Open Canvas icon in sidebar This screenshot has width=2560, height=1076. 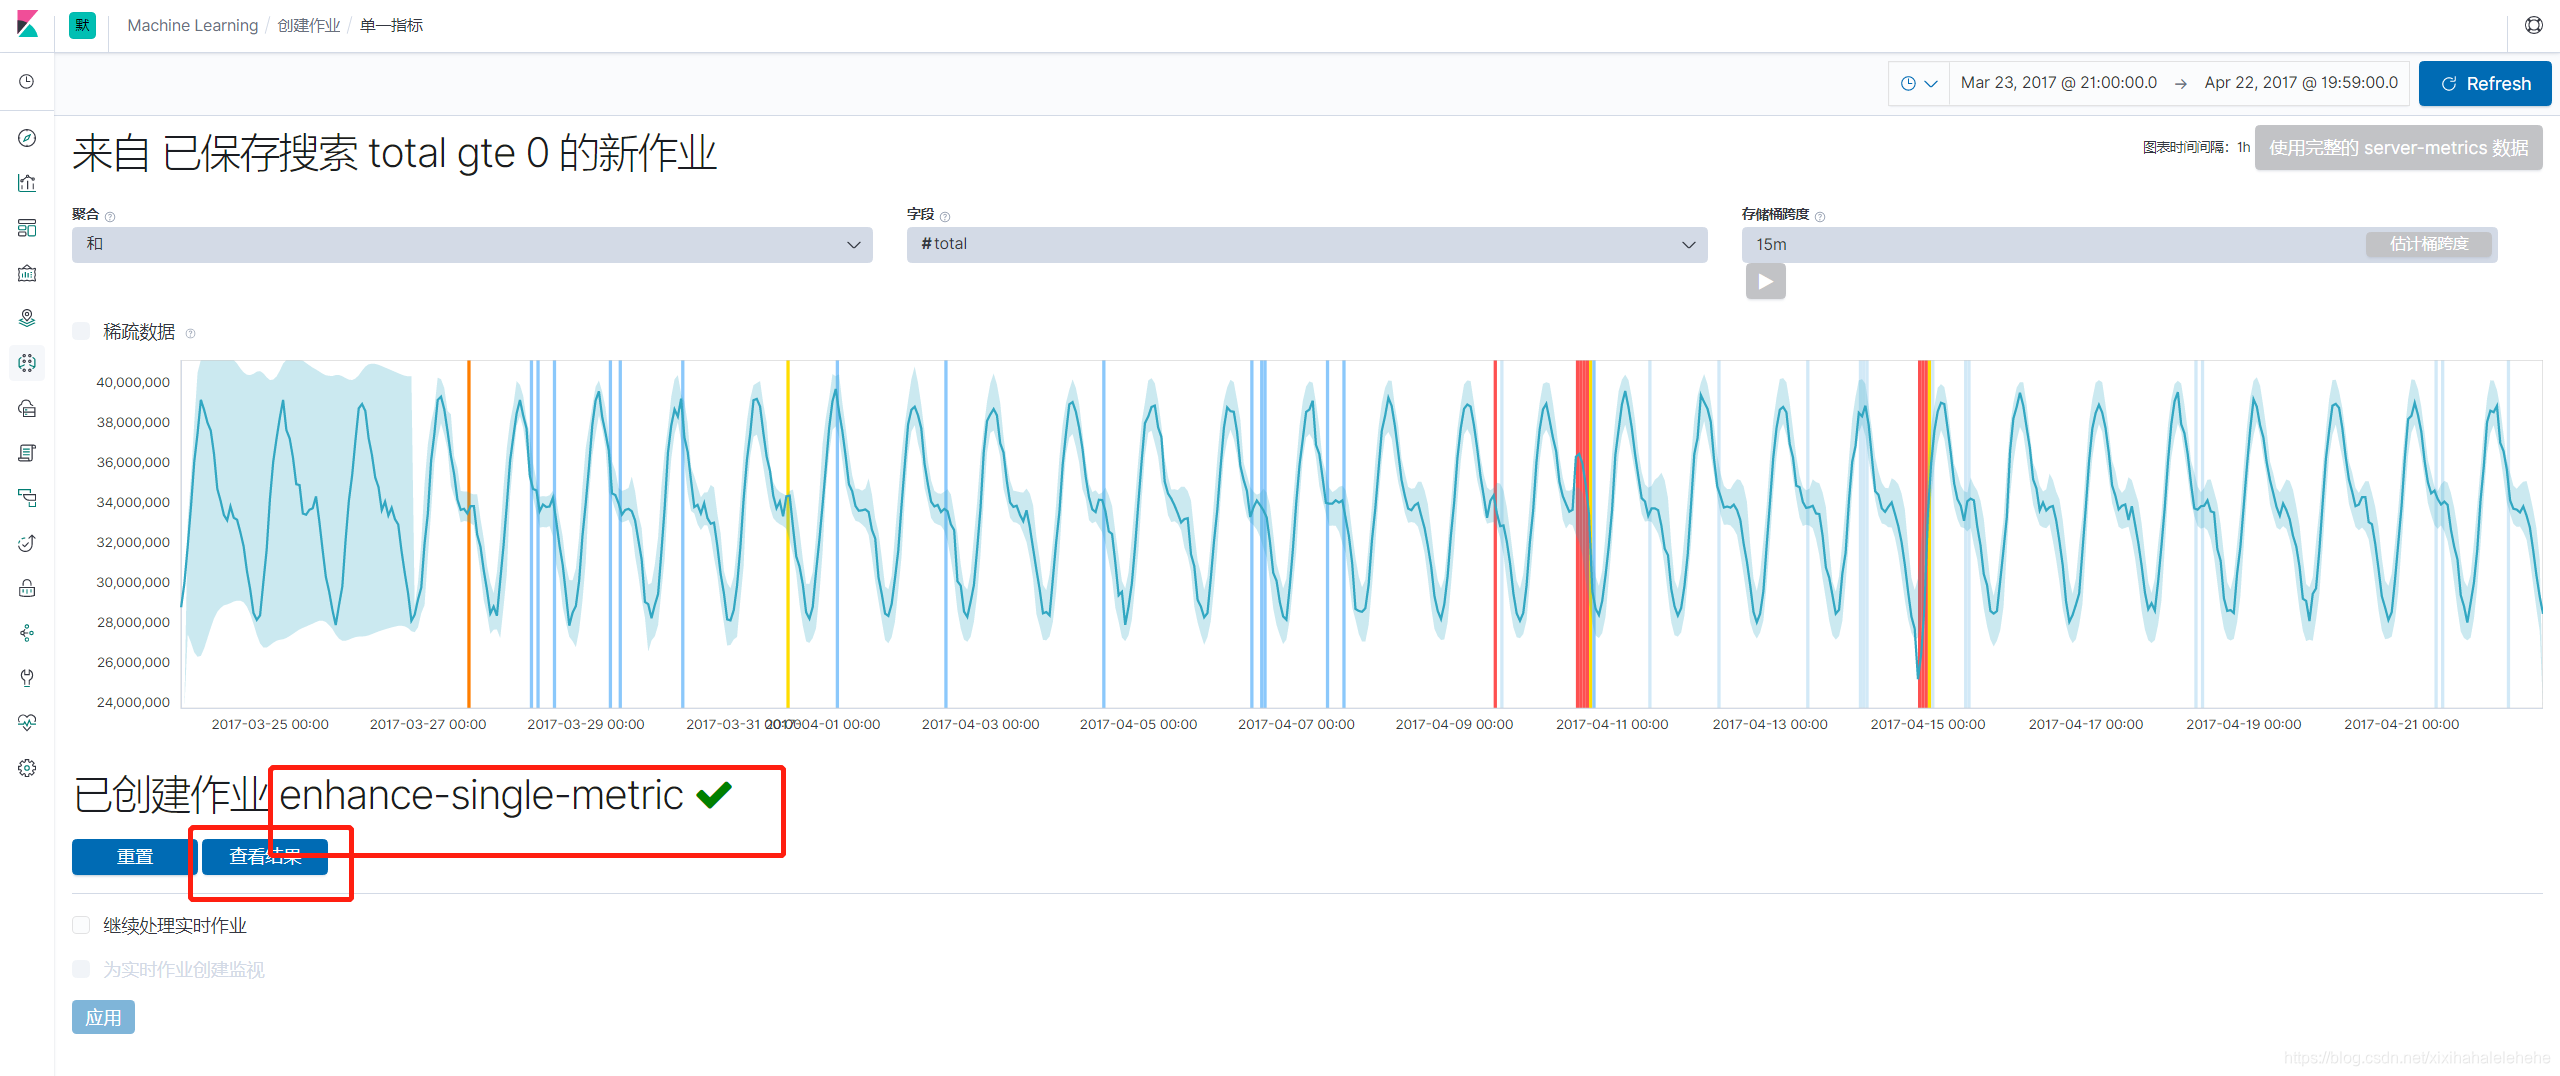coord(27,273)
